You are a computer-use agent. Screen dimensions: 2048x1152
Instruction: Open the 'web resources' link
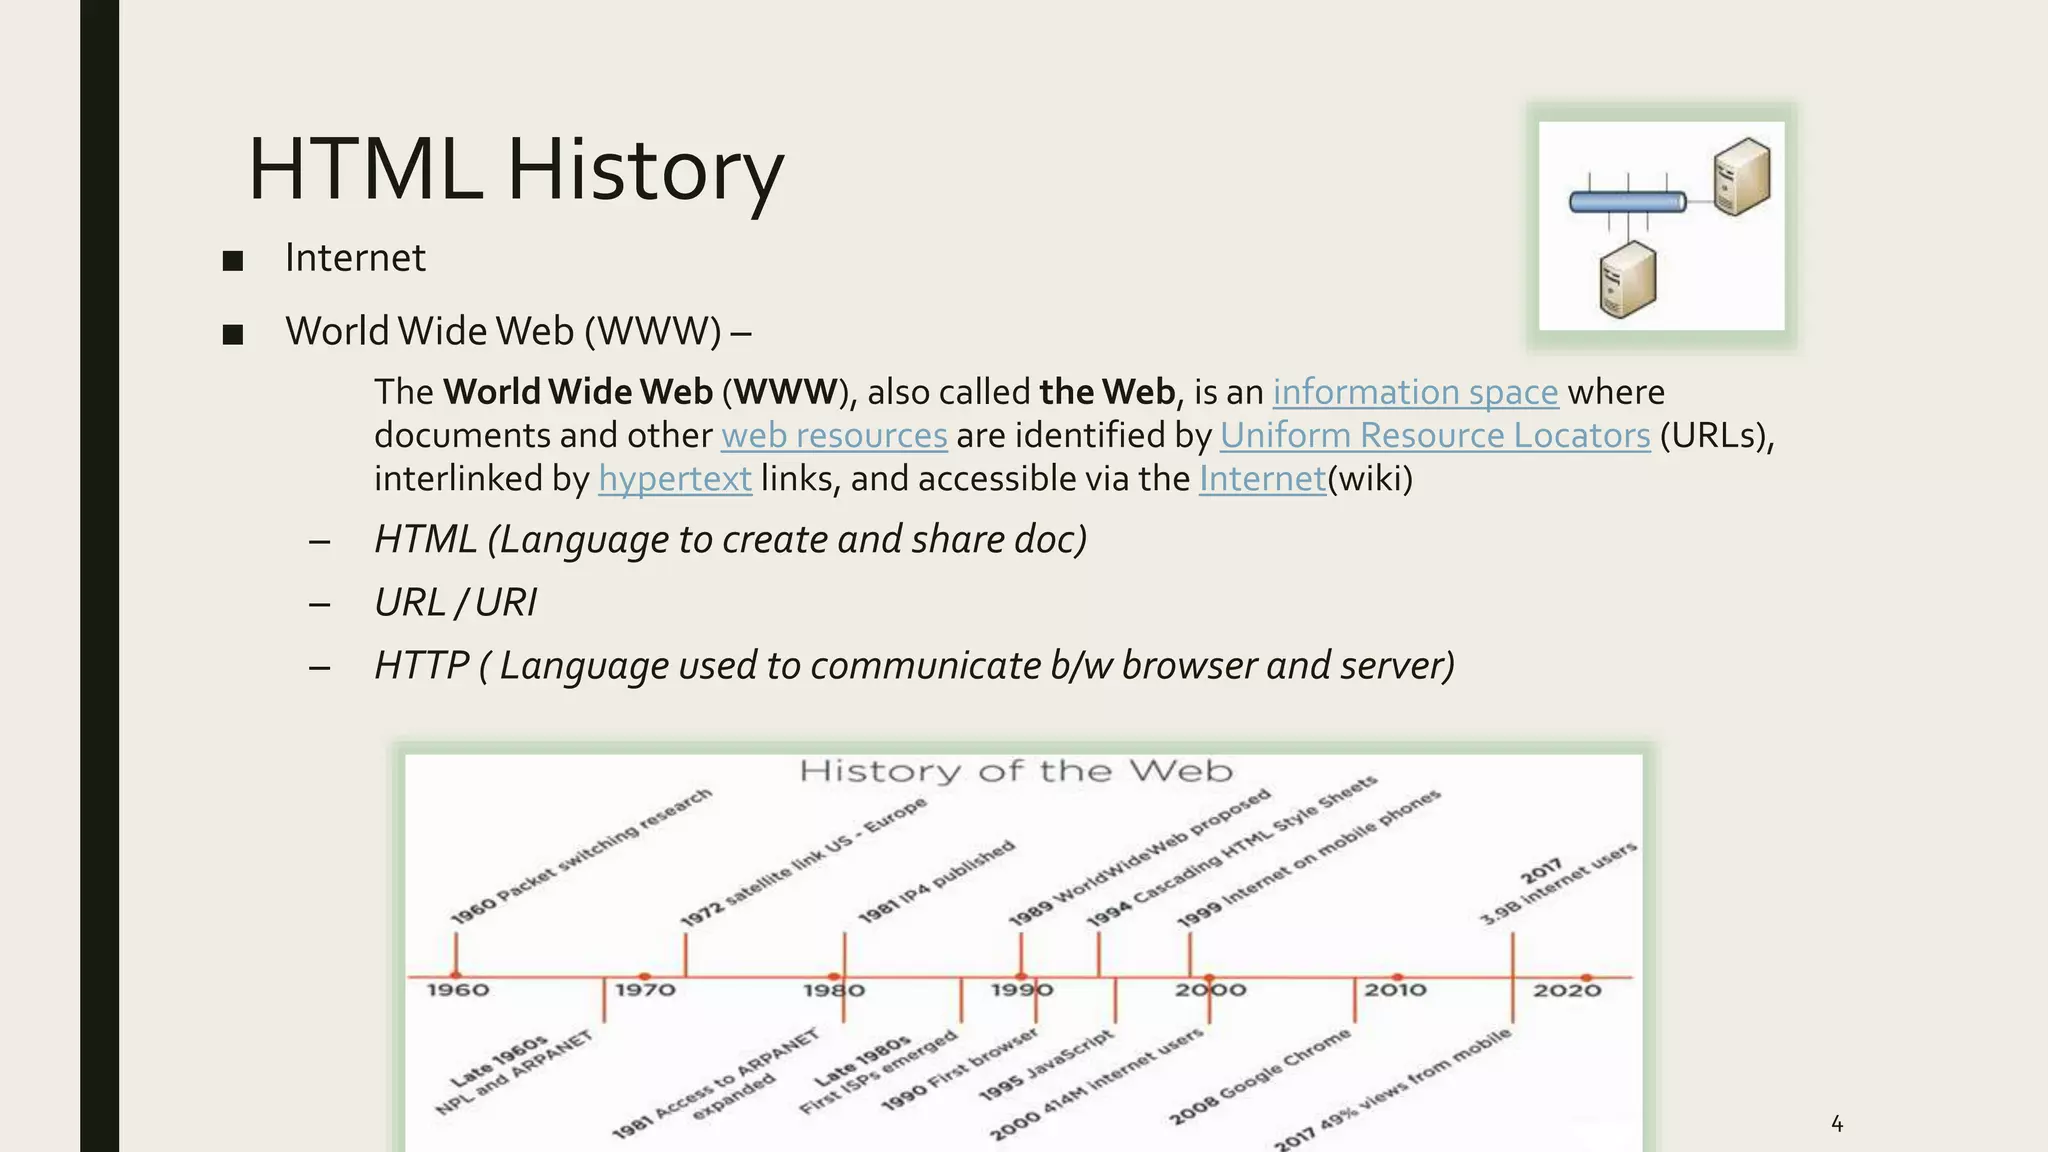(834, 435)
